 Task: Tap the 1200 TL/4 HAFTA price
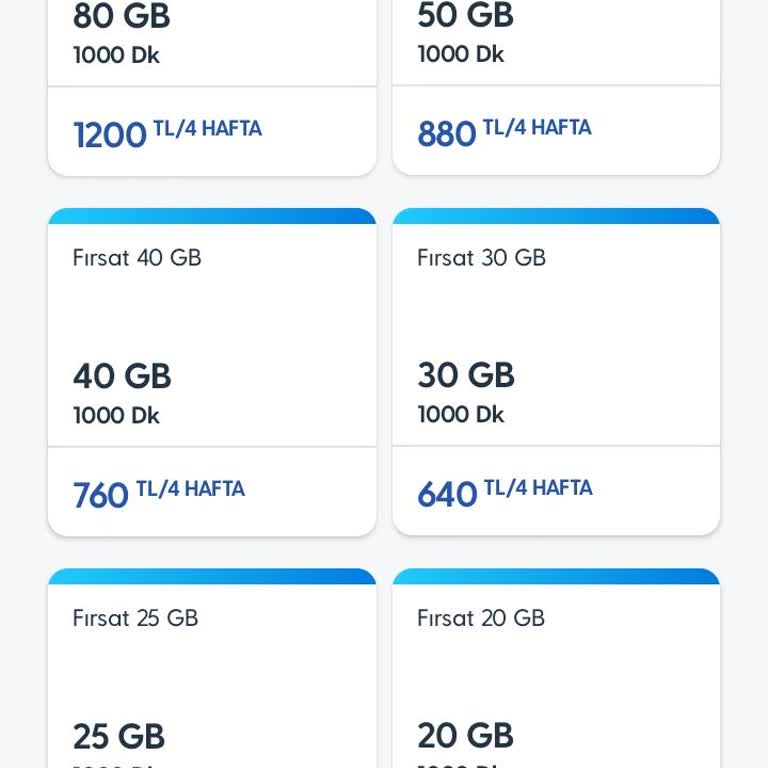(167, 133)
